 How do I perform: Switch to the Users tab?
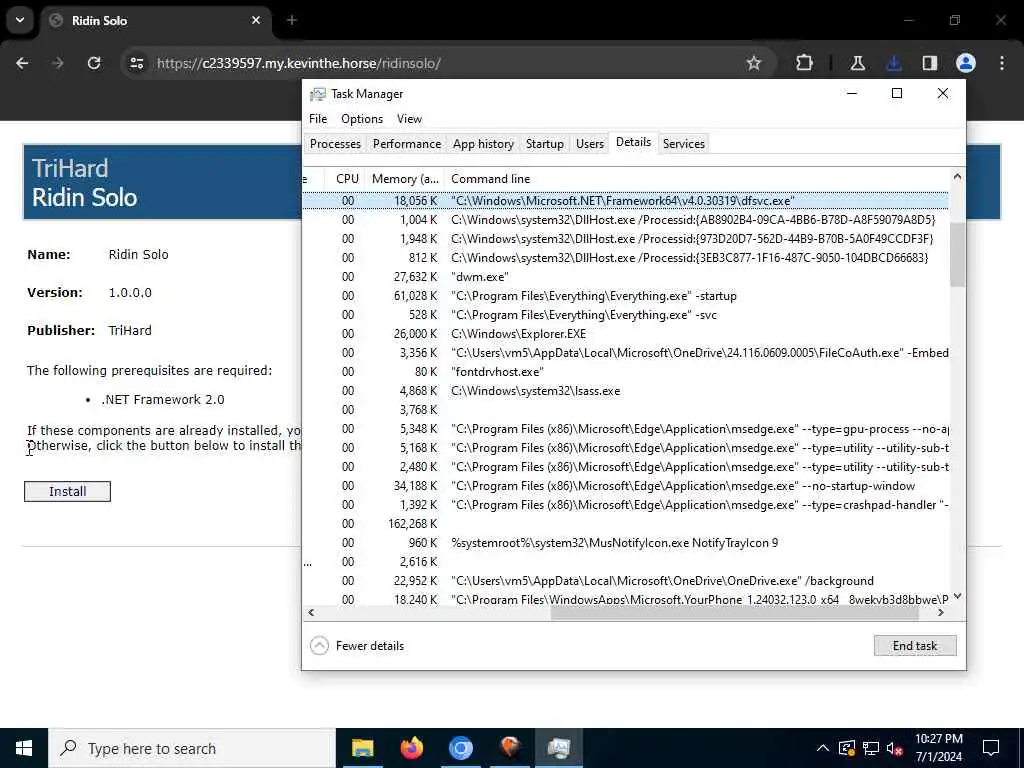(x=590, y=144)
